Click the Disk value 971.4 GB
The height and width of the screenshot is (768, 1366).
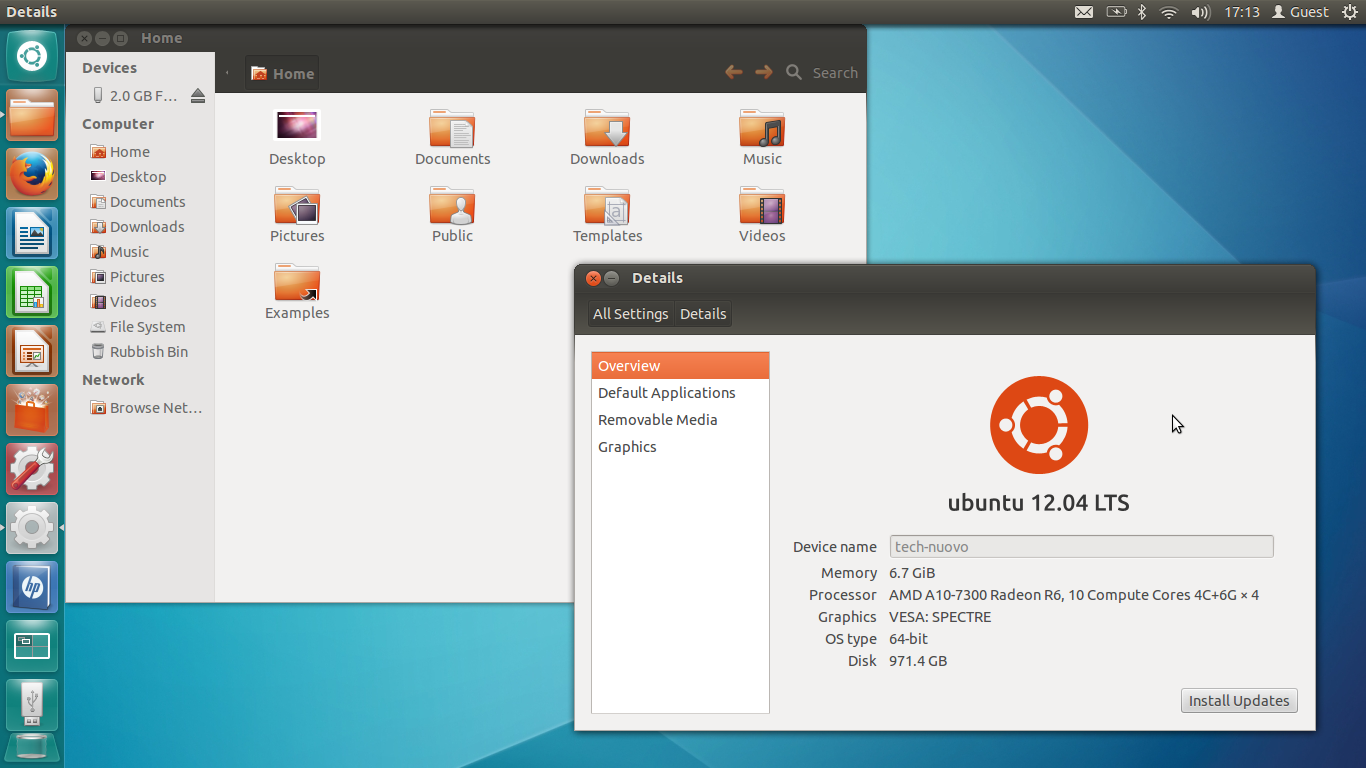(x=918, y=661)
